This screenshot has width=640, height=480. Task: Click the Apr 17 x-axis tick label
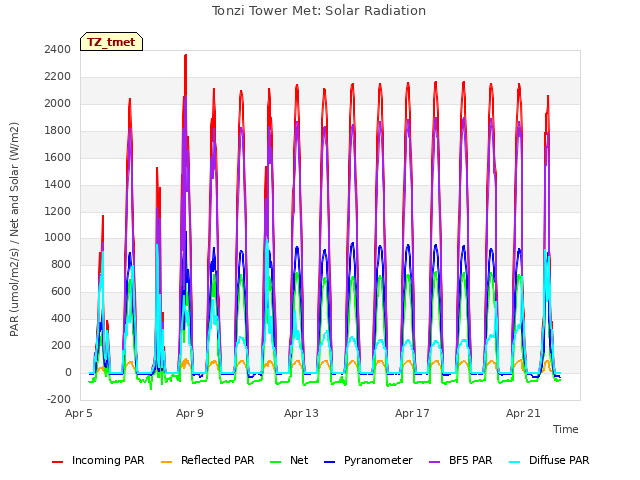[x=412, y=413]
